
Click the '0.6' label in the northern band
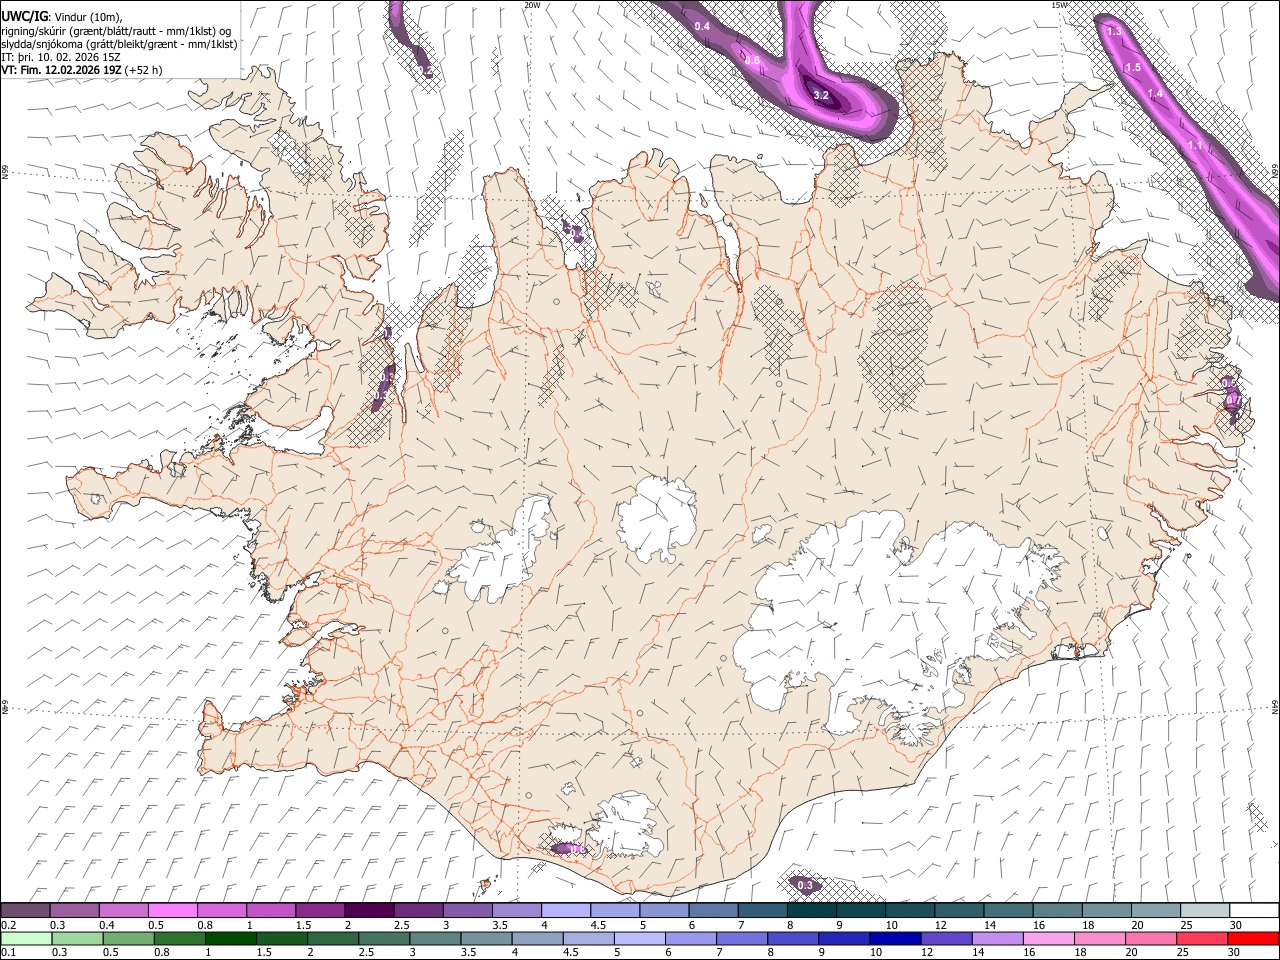753,61
